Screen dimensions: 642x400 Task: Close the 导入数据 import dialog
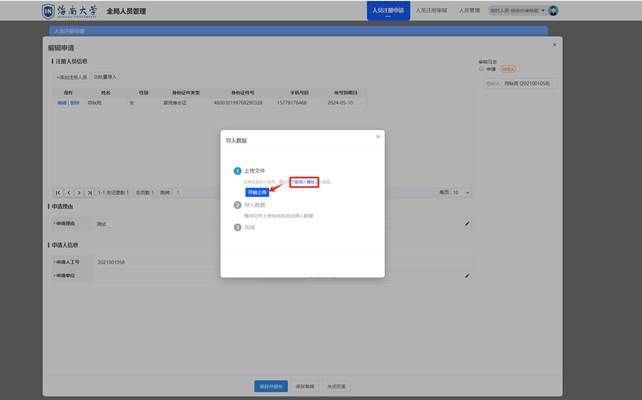(378, 136)
